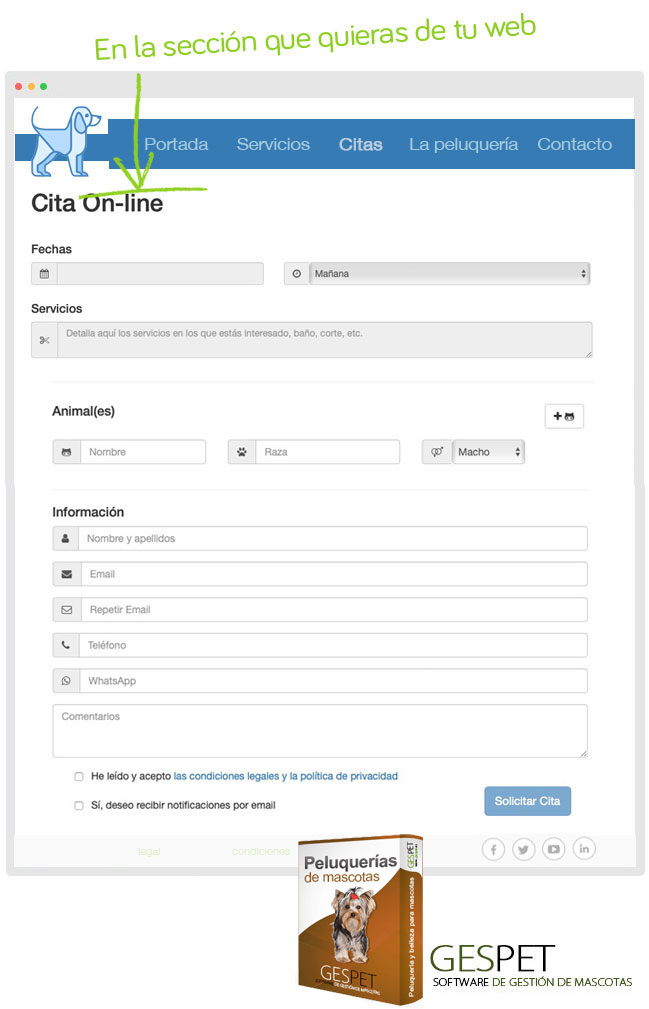Click the blue dog logo

pos(62,140)
